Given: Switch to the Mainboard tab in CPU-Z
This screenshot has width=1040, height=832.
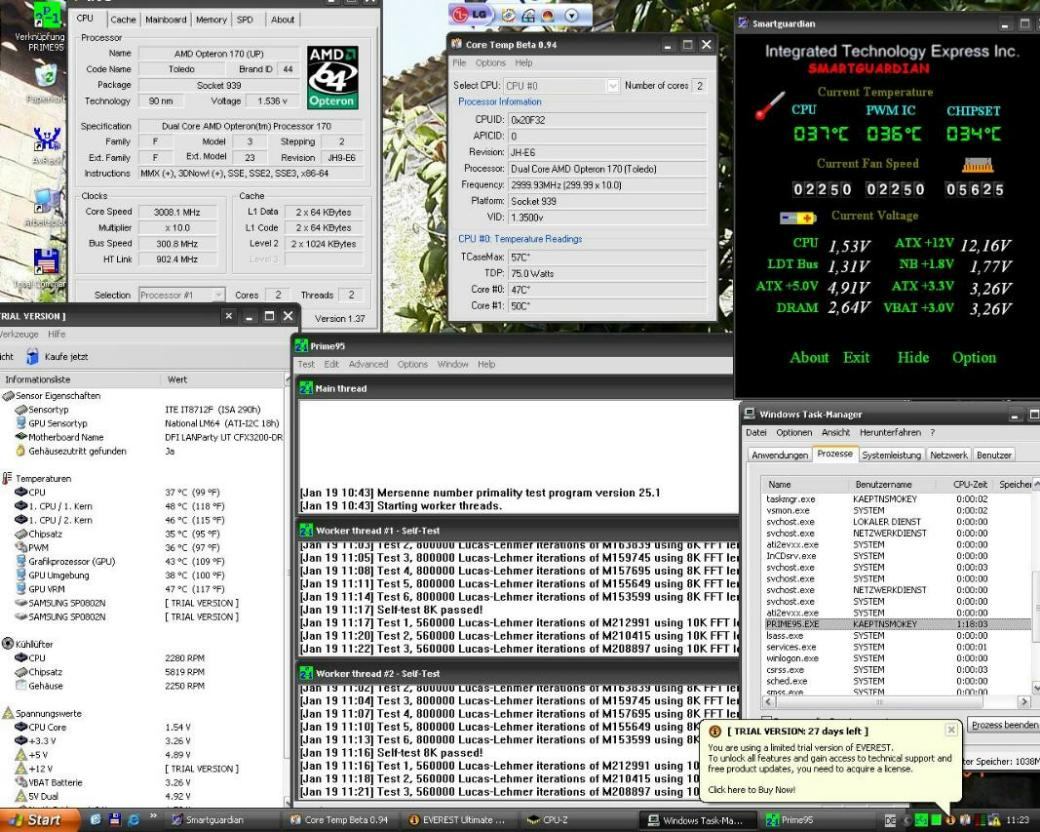Looking at the screenshot, I should pyautogui.click(x=166, y=20).
